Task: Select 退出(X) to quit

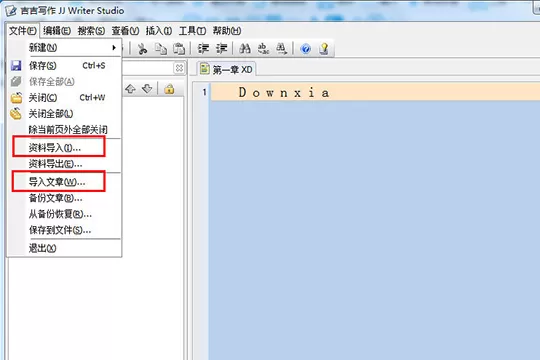Action: pyautogui.click(x=64, y=248)
